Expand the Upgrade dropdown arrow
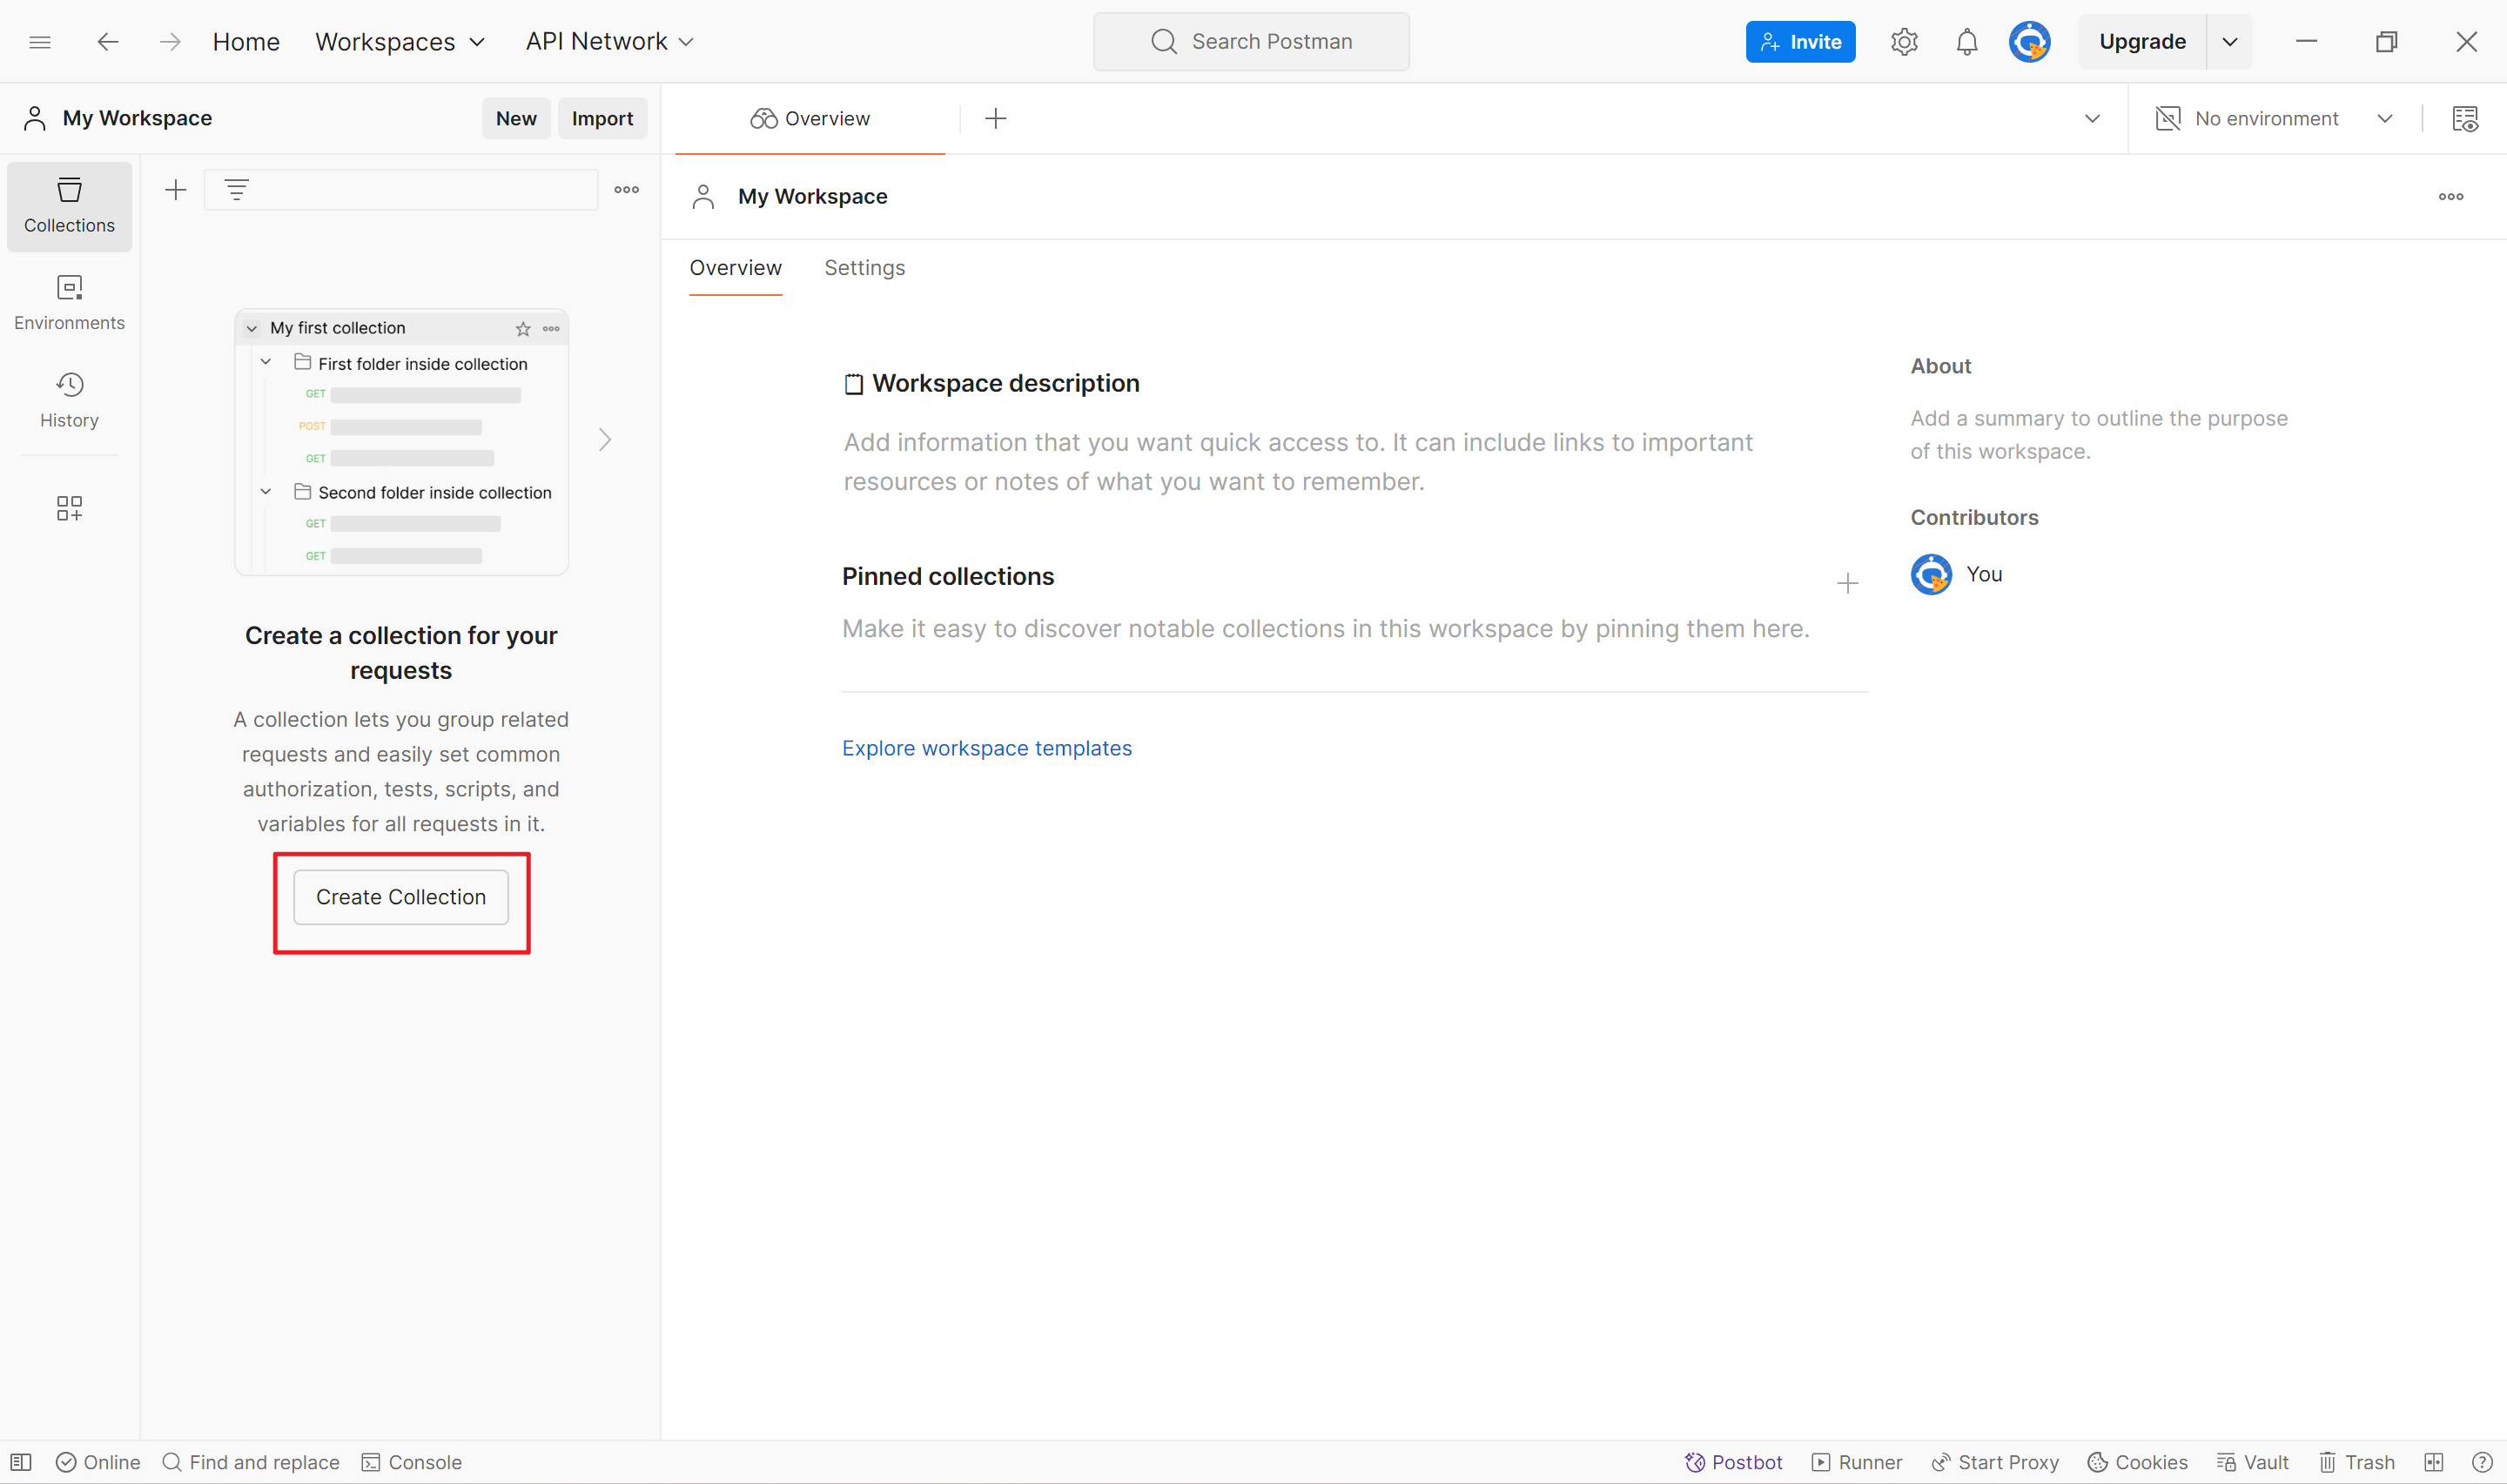This screenshot has width=2507, height=1484. point(2230,42)
